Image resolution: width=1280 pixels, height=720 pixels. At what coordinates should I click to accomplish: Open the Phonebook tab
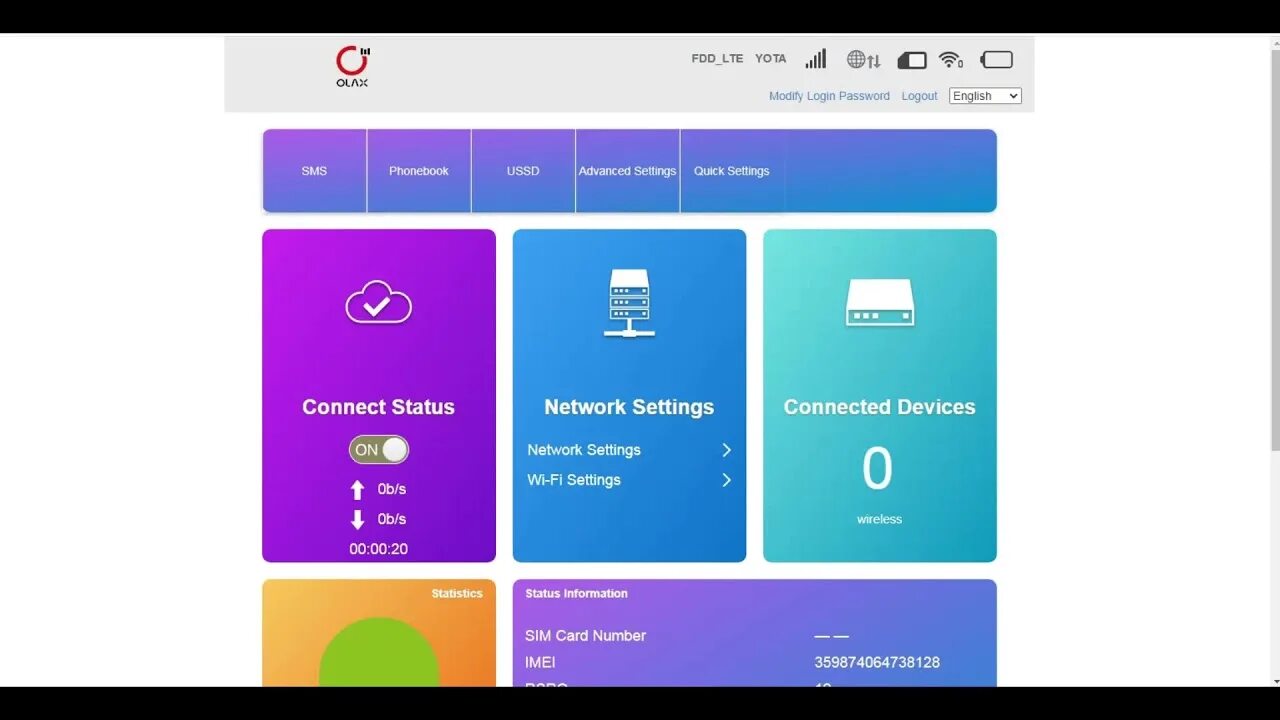[419, 171]
